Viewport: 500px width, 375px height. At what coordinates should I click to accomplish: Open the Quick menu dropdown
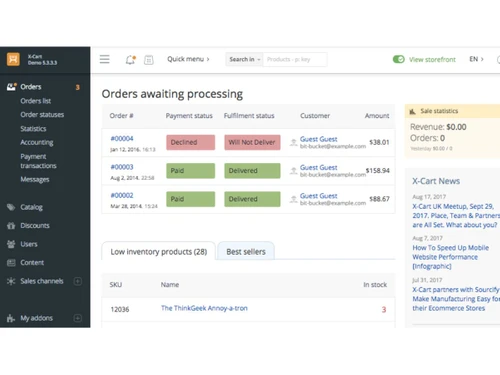(x=188, y=59)
